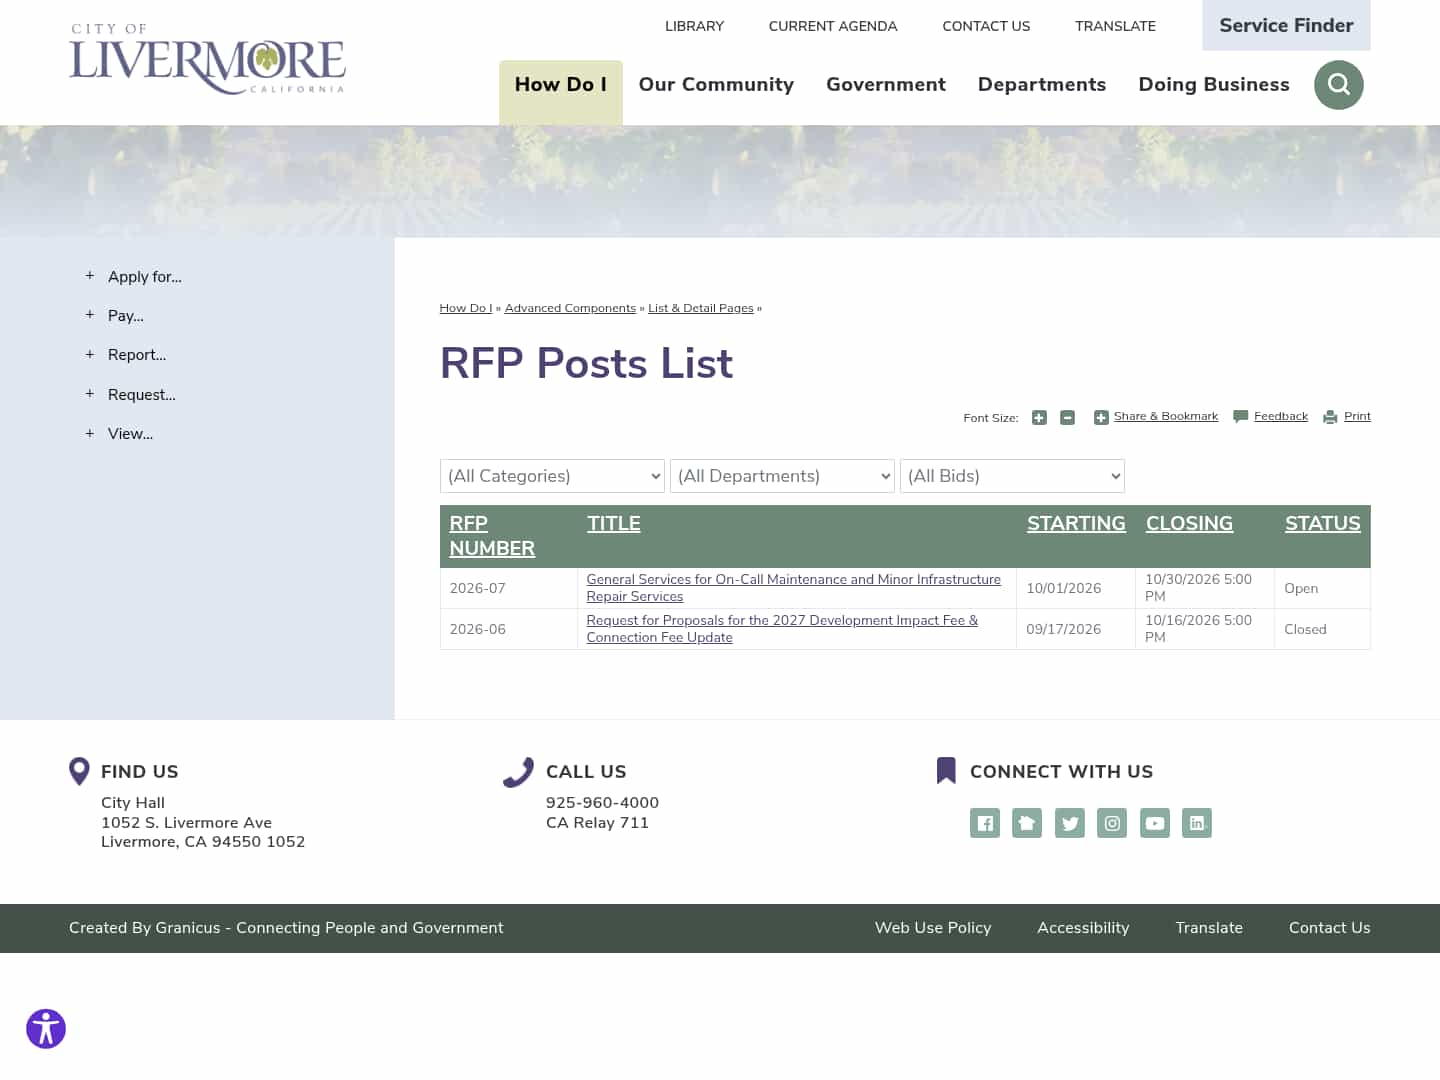This screenshot has height=1080, width=1440.
Task: Open the site search magnifier icon
Action: [x=1338, y=85]
